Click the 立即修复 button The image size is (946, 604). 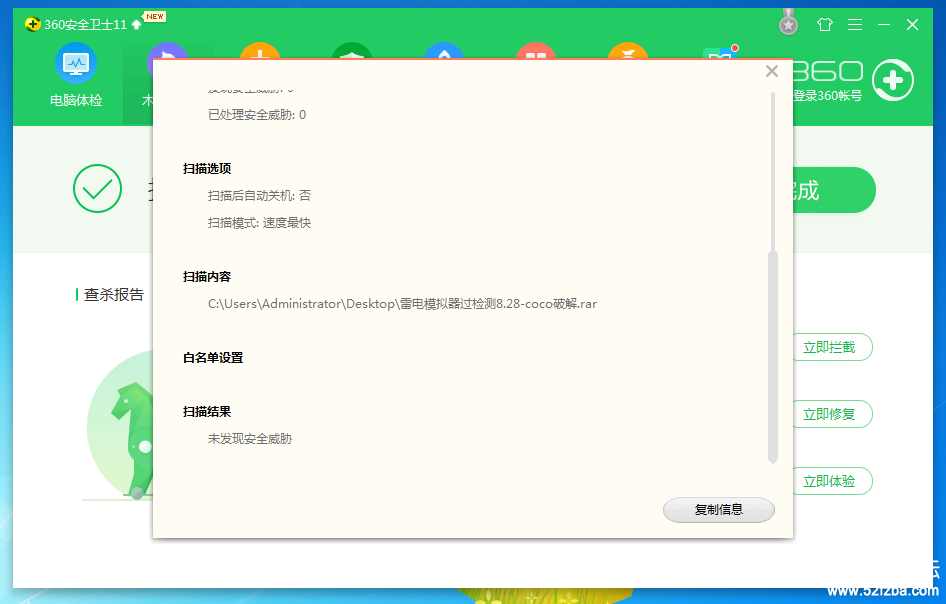point(833,414)
